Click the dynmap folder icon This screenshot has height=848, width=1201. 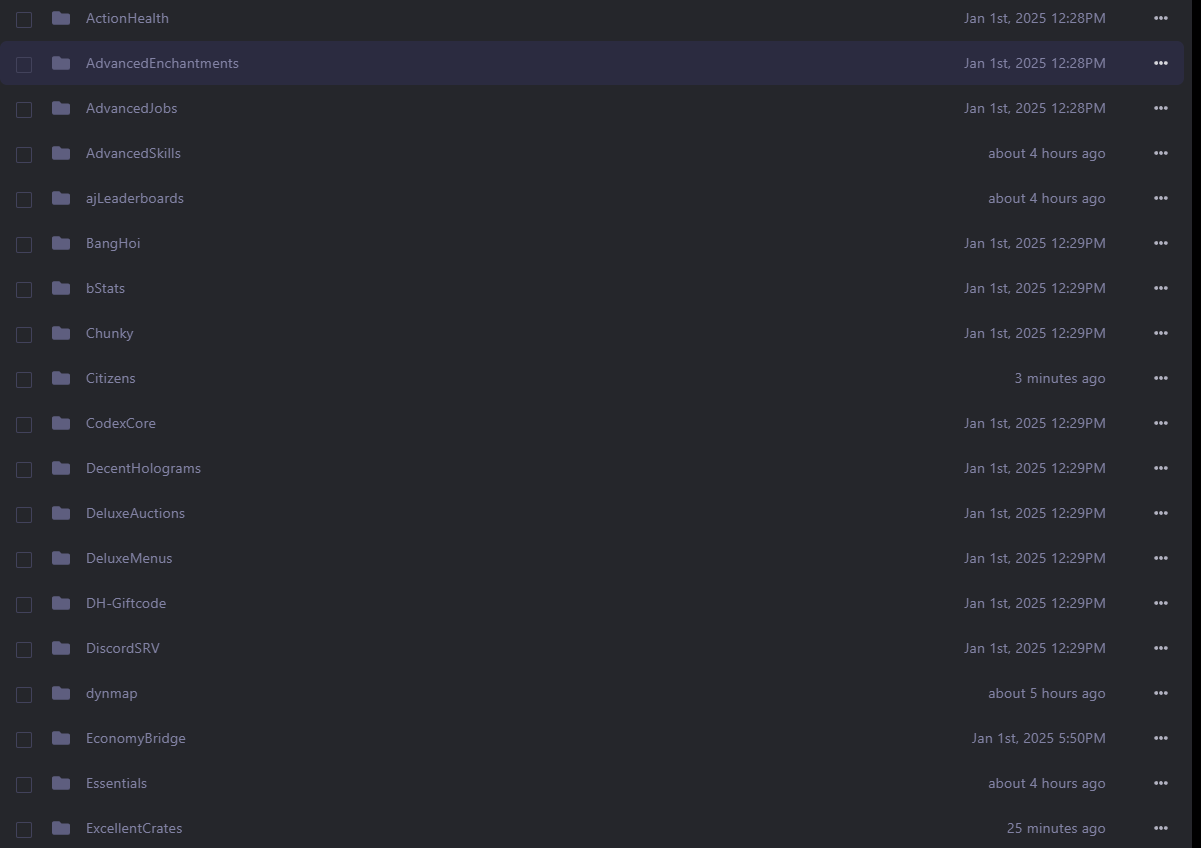(x=61, y=693)
